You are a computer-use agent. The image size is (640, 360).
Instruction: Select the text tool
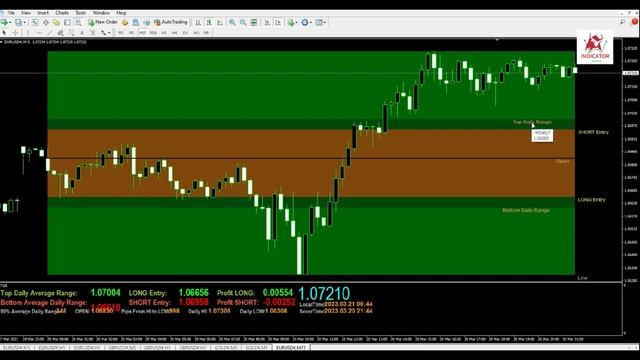pos(82,33)
